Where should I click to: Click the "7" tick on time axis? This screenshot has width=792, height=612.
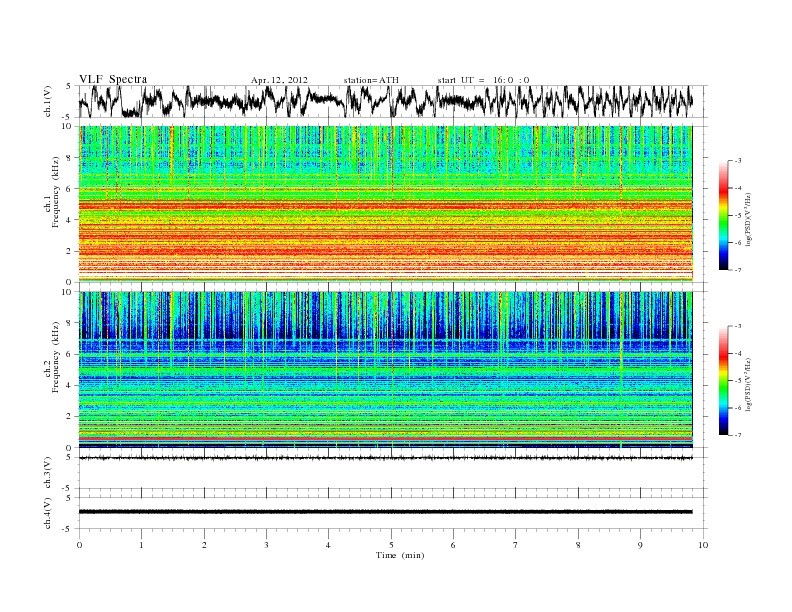516,545
